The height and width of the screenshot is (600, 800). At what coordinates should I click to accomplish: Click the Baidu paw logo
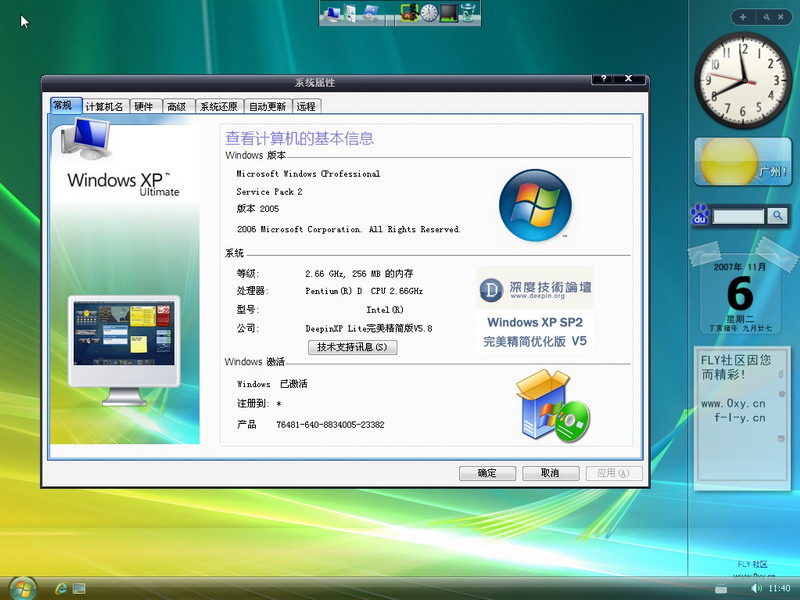[700, 215]
